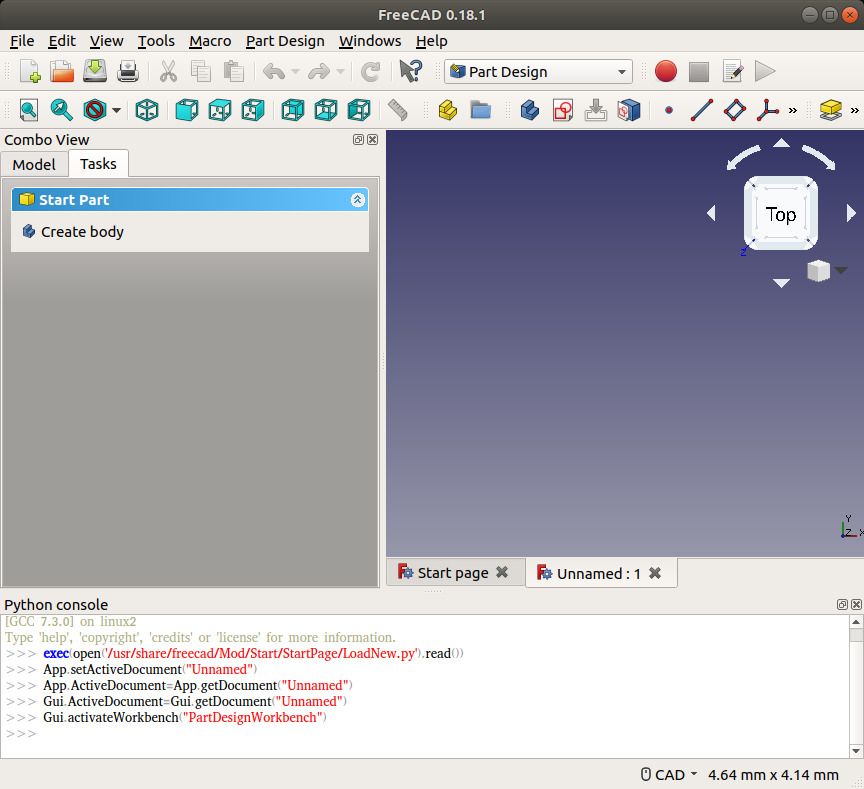Open the Help menu
864x789 pixels.
click(431, 41)
